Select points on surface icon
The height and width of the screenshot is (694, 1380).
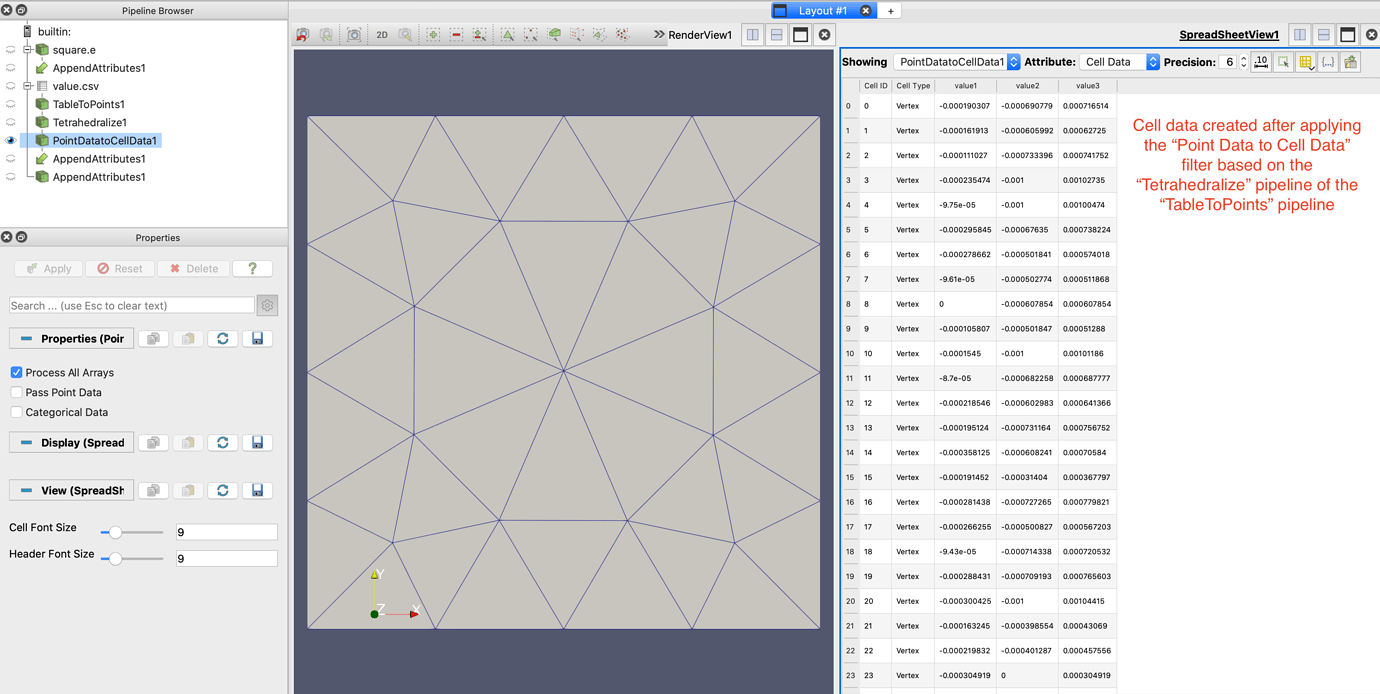click(x=530, y=35)
